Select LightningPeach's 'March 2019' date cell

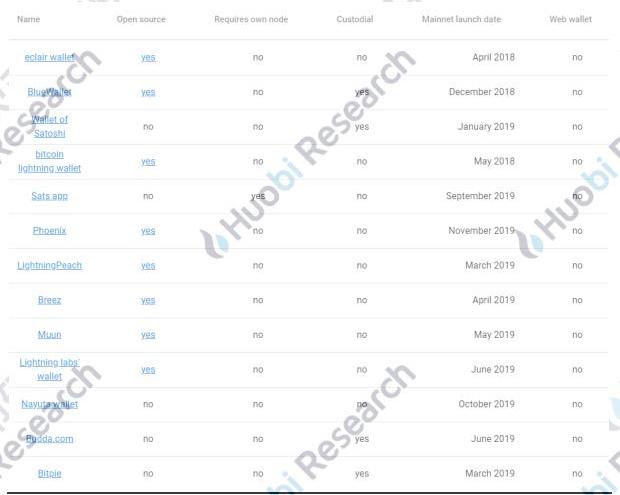pyautogui.click(x=490, y=265)
